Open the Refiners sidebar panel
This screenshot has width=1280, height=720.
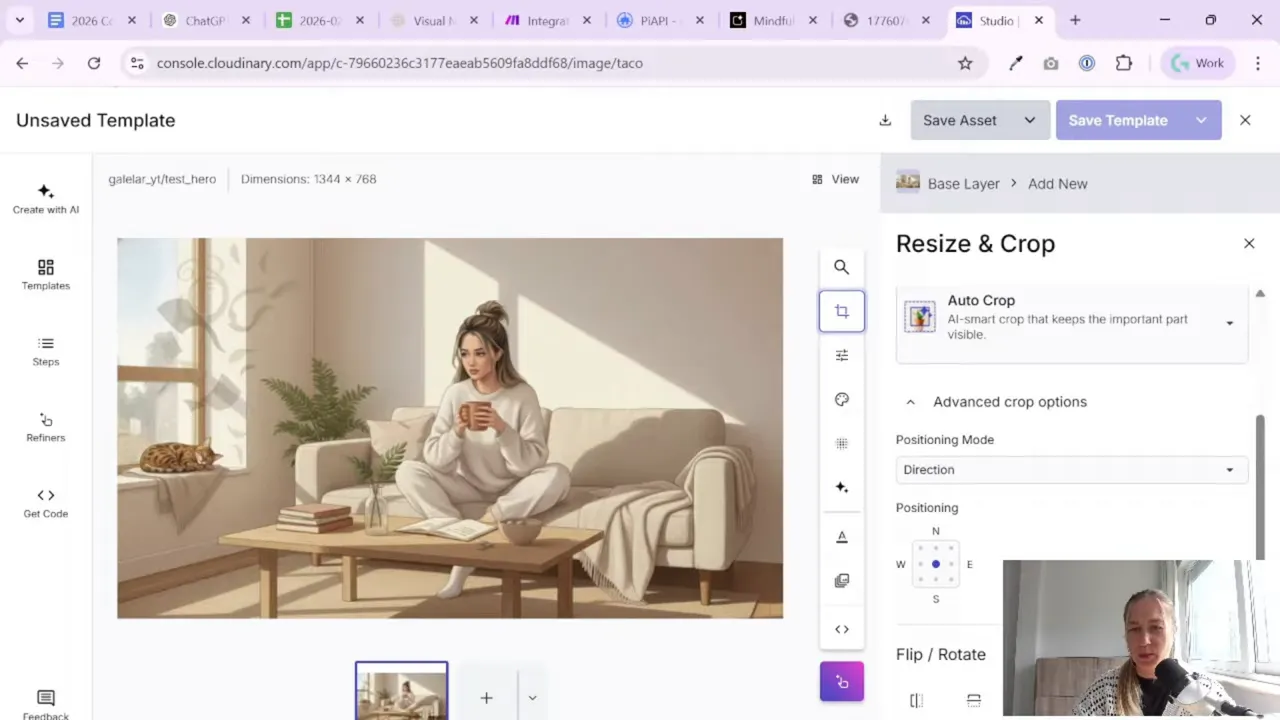(x=46, y=427)
